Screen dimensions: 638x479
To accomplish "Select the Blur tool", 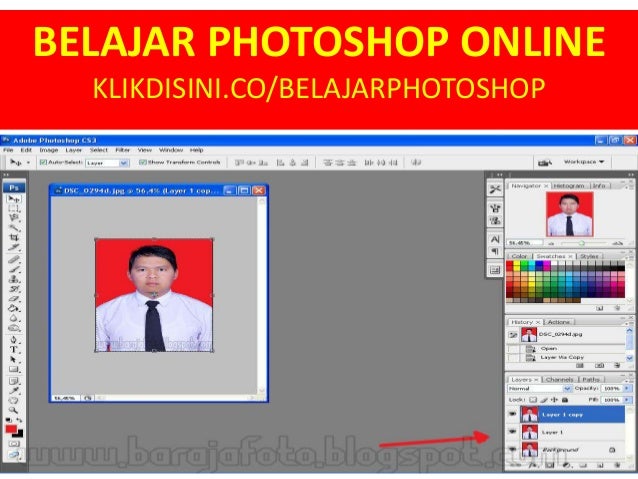I will click(14, 318).
